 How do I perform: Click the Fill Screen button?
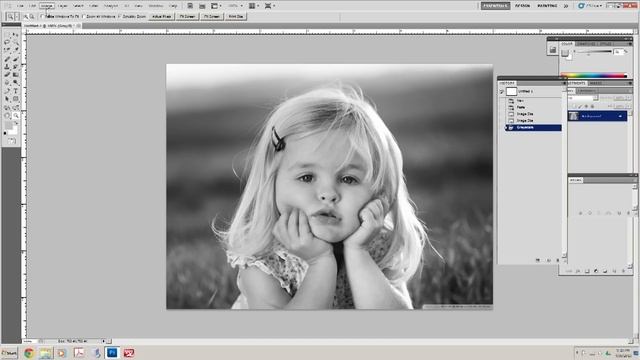pos(212,16)
